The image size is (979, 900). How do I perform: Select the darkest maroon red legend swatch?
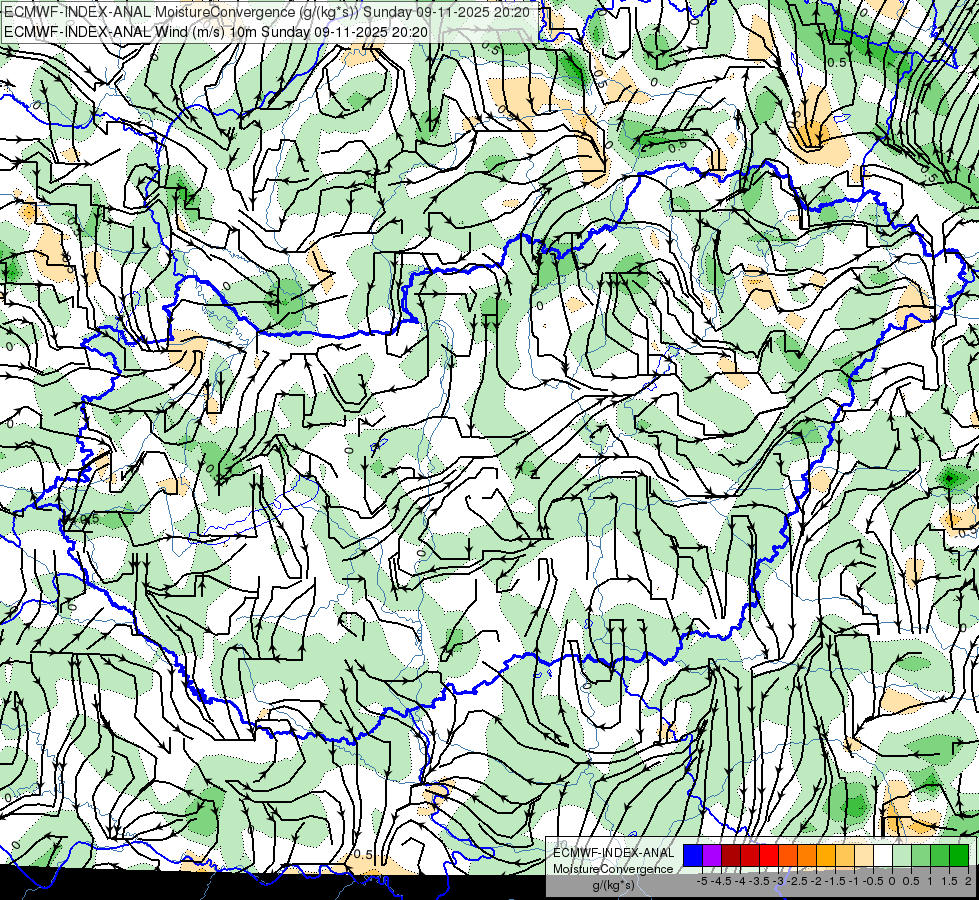coord(731,855)
